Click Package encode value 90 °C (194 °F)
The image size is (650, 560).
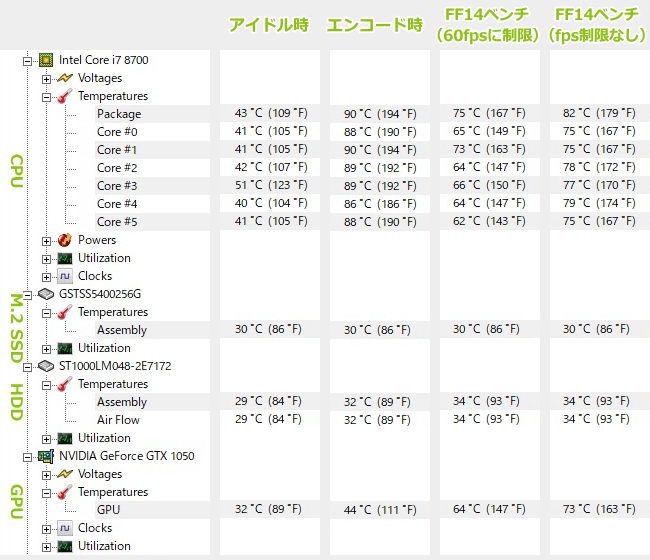tap(380, 114)
